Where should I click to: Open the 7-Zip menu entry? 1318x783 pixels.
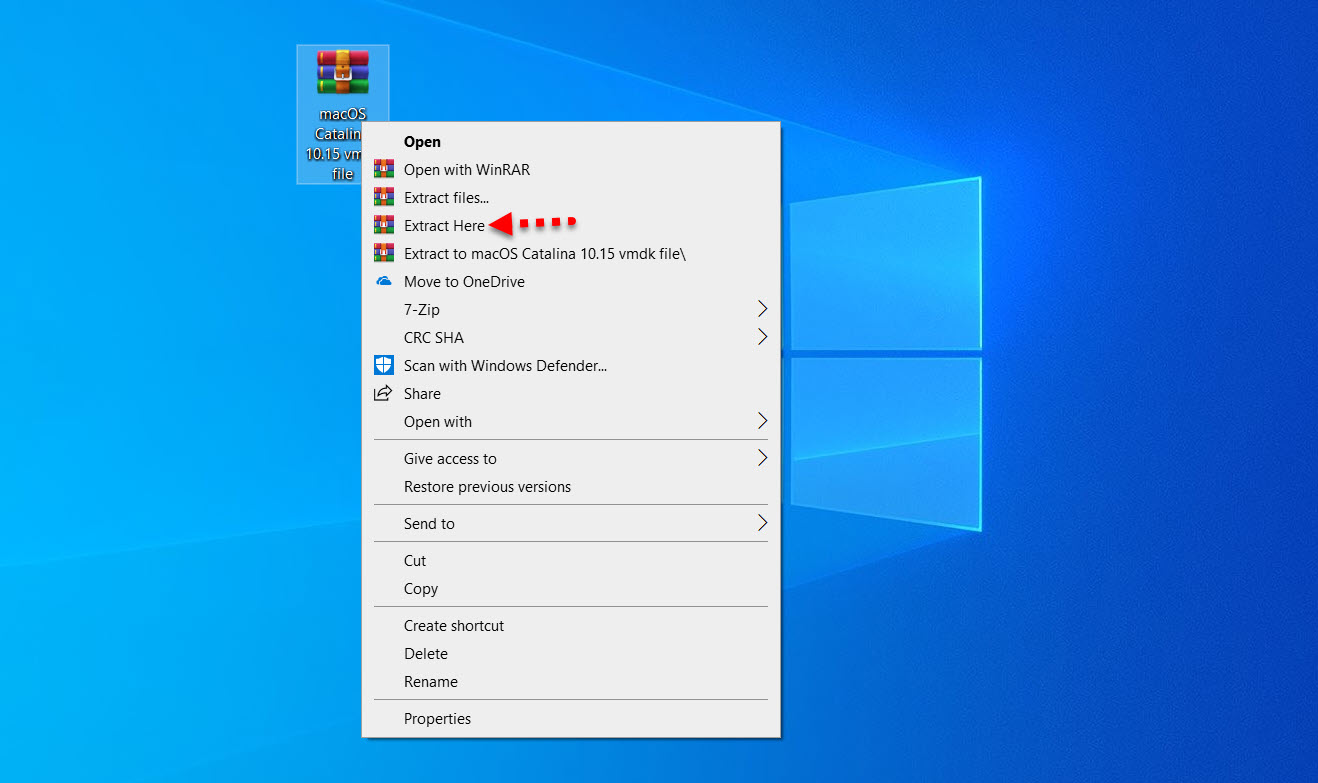(x=570, y=310)
